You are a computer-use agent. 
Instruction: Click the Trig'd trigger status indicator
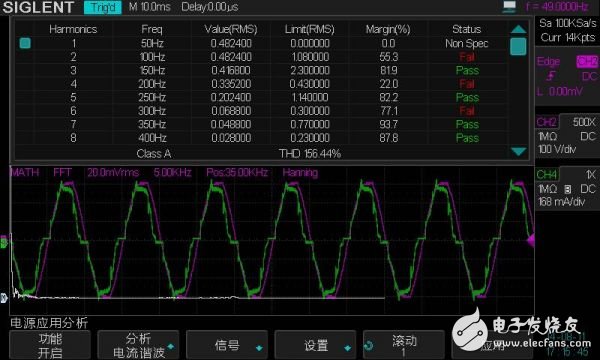click(103, 7)
